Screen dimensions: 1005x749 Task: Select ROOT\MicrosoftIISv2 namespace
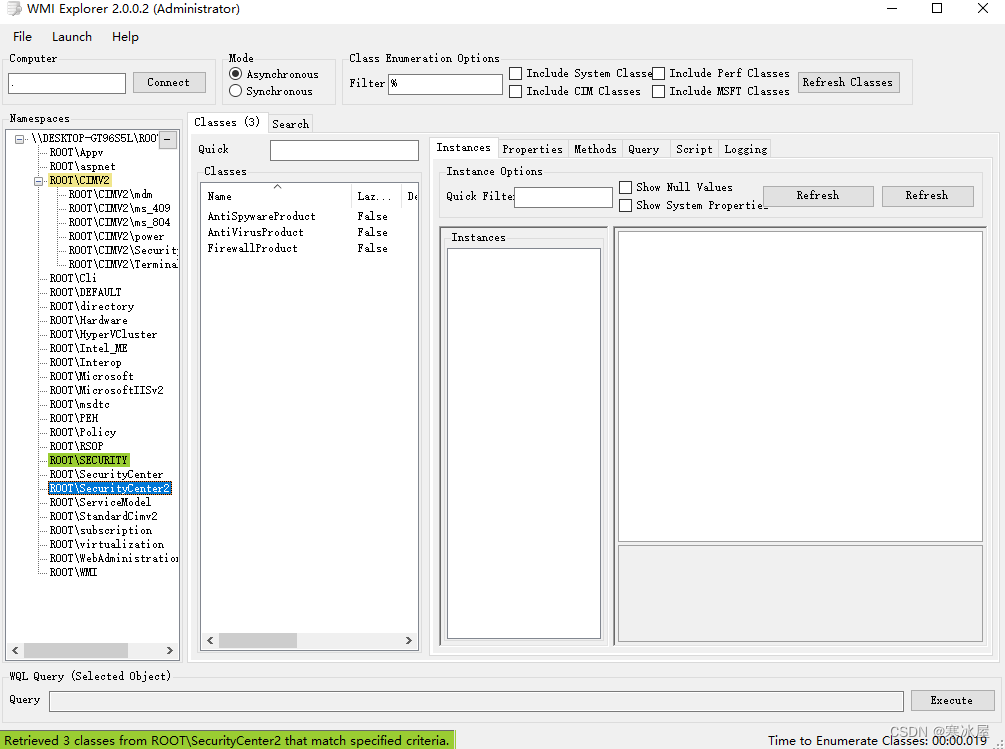106,390
